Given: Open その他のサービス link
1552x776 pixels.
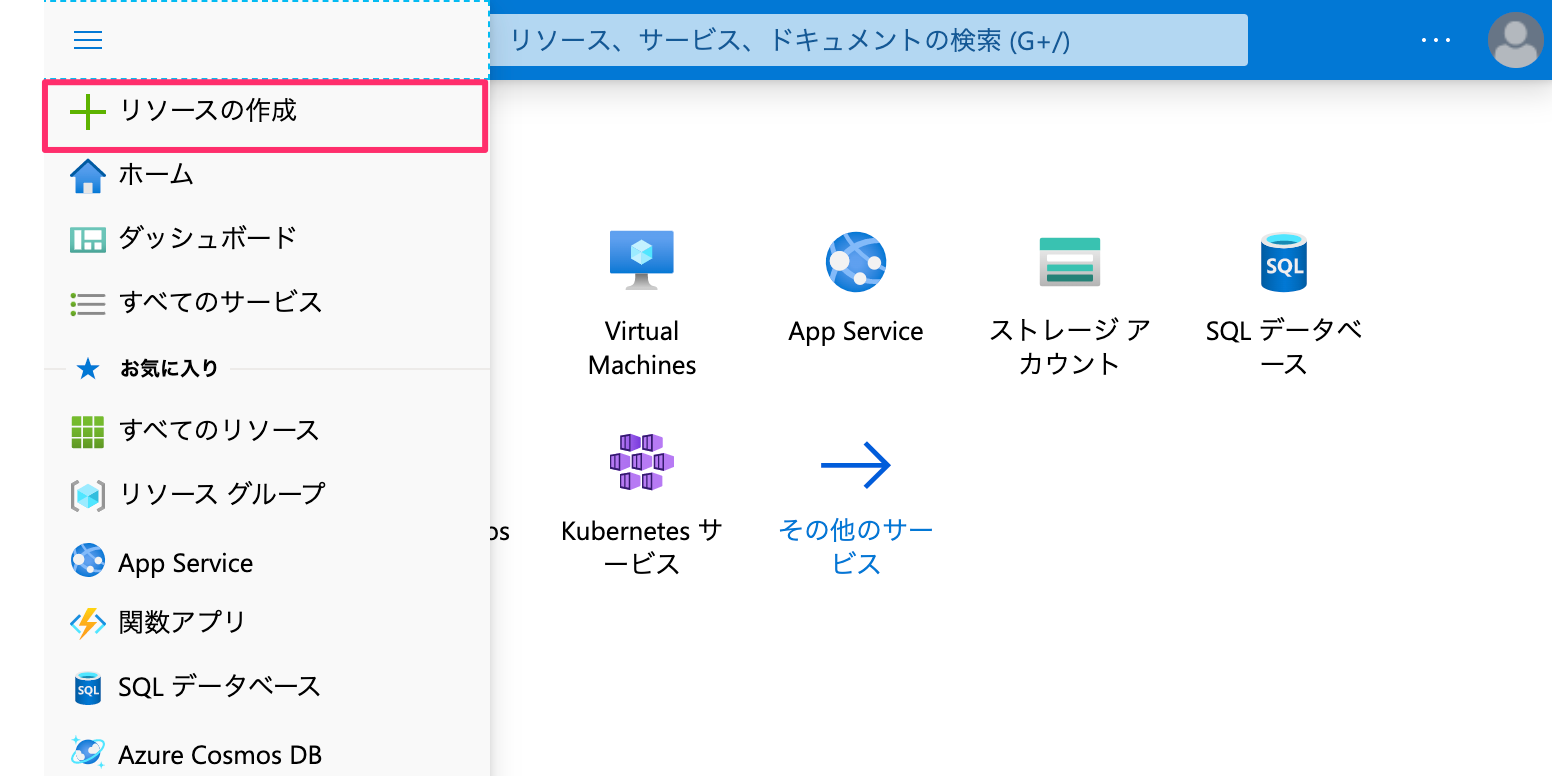Looking at the screenshot, I should [x=856, y=546].
